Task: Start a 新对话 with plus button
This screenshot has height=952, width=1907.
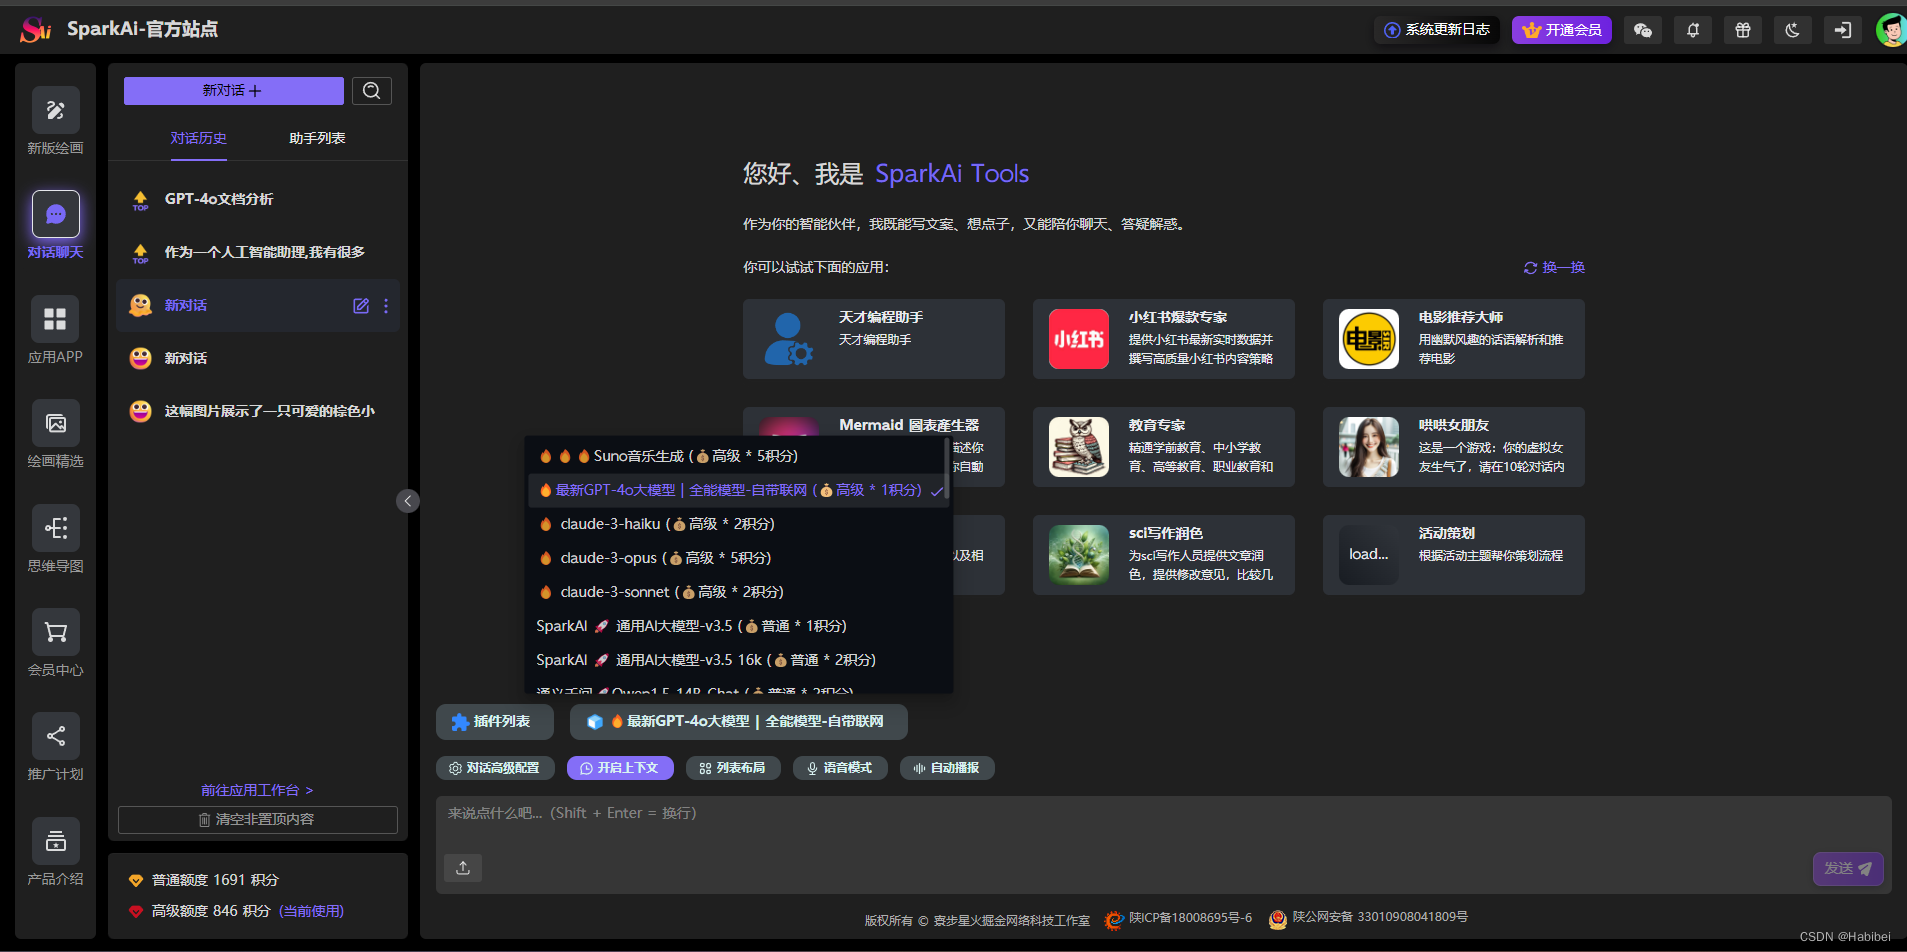Action: tap(233, 91)
